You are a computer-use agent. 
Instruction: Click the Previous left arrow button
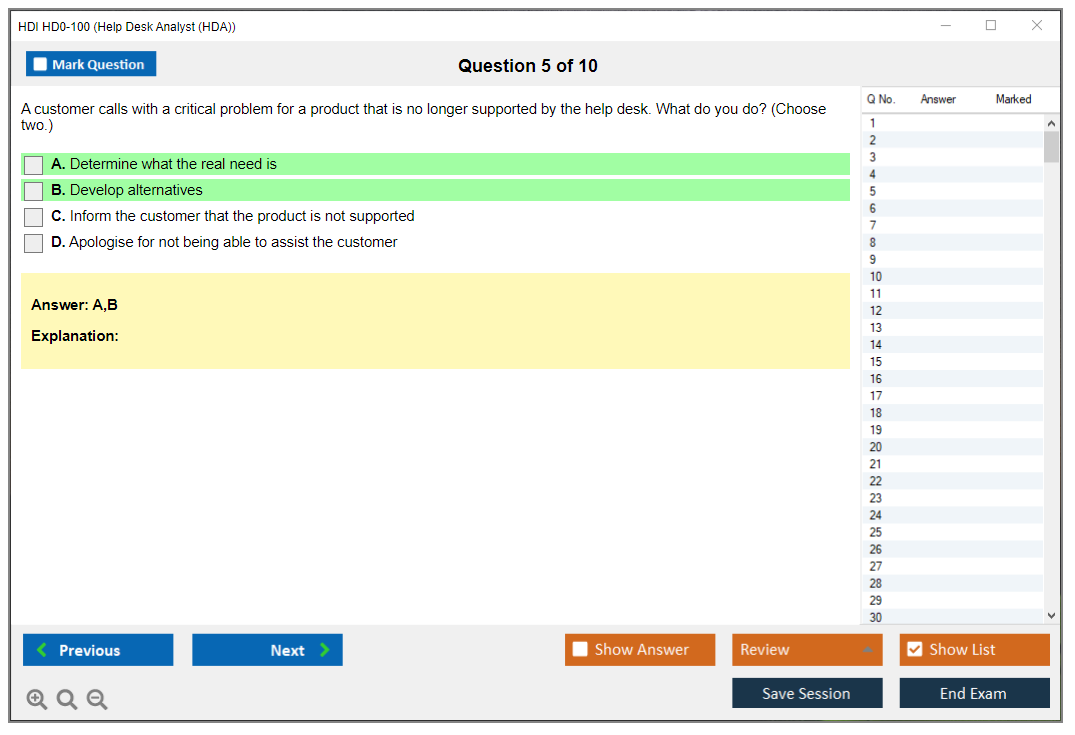point(98,650)
